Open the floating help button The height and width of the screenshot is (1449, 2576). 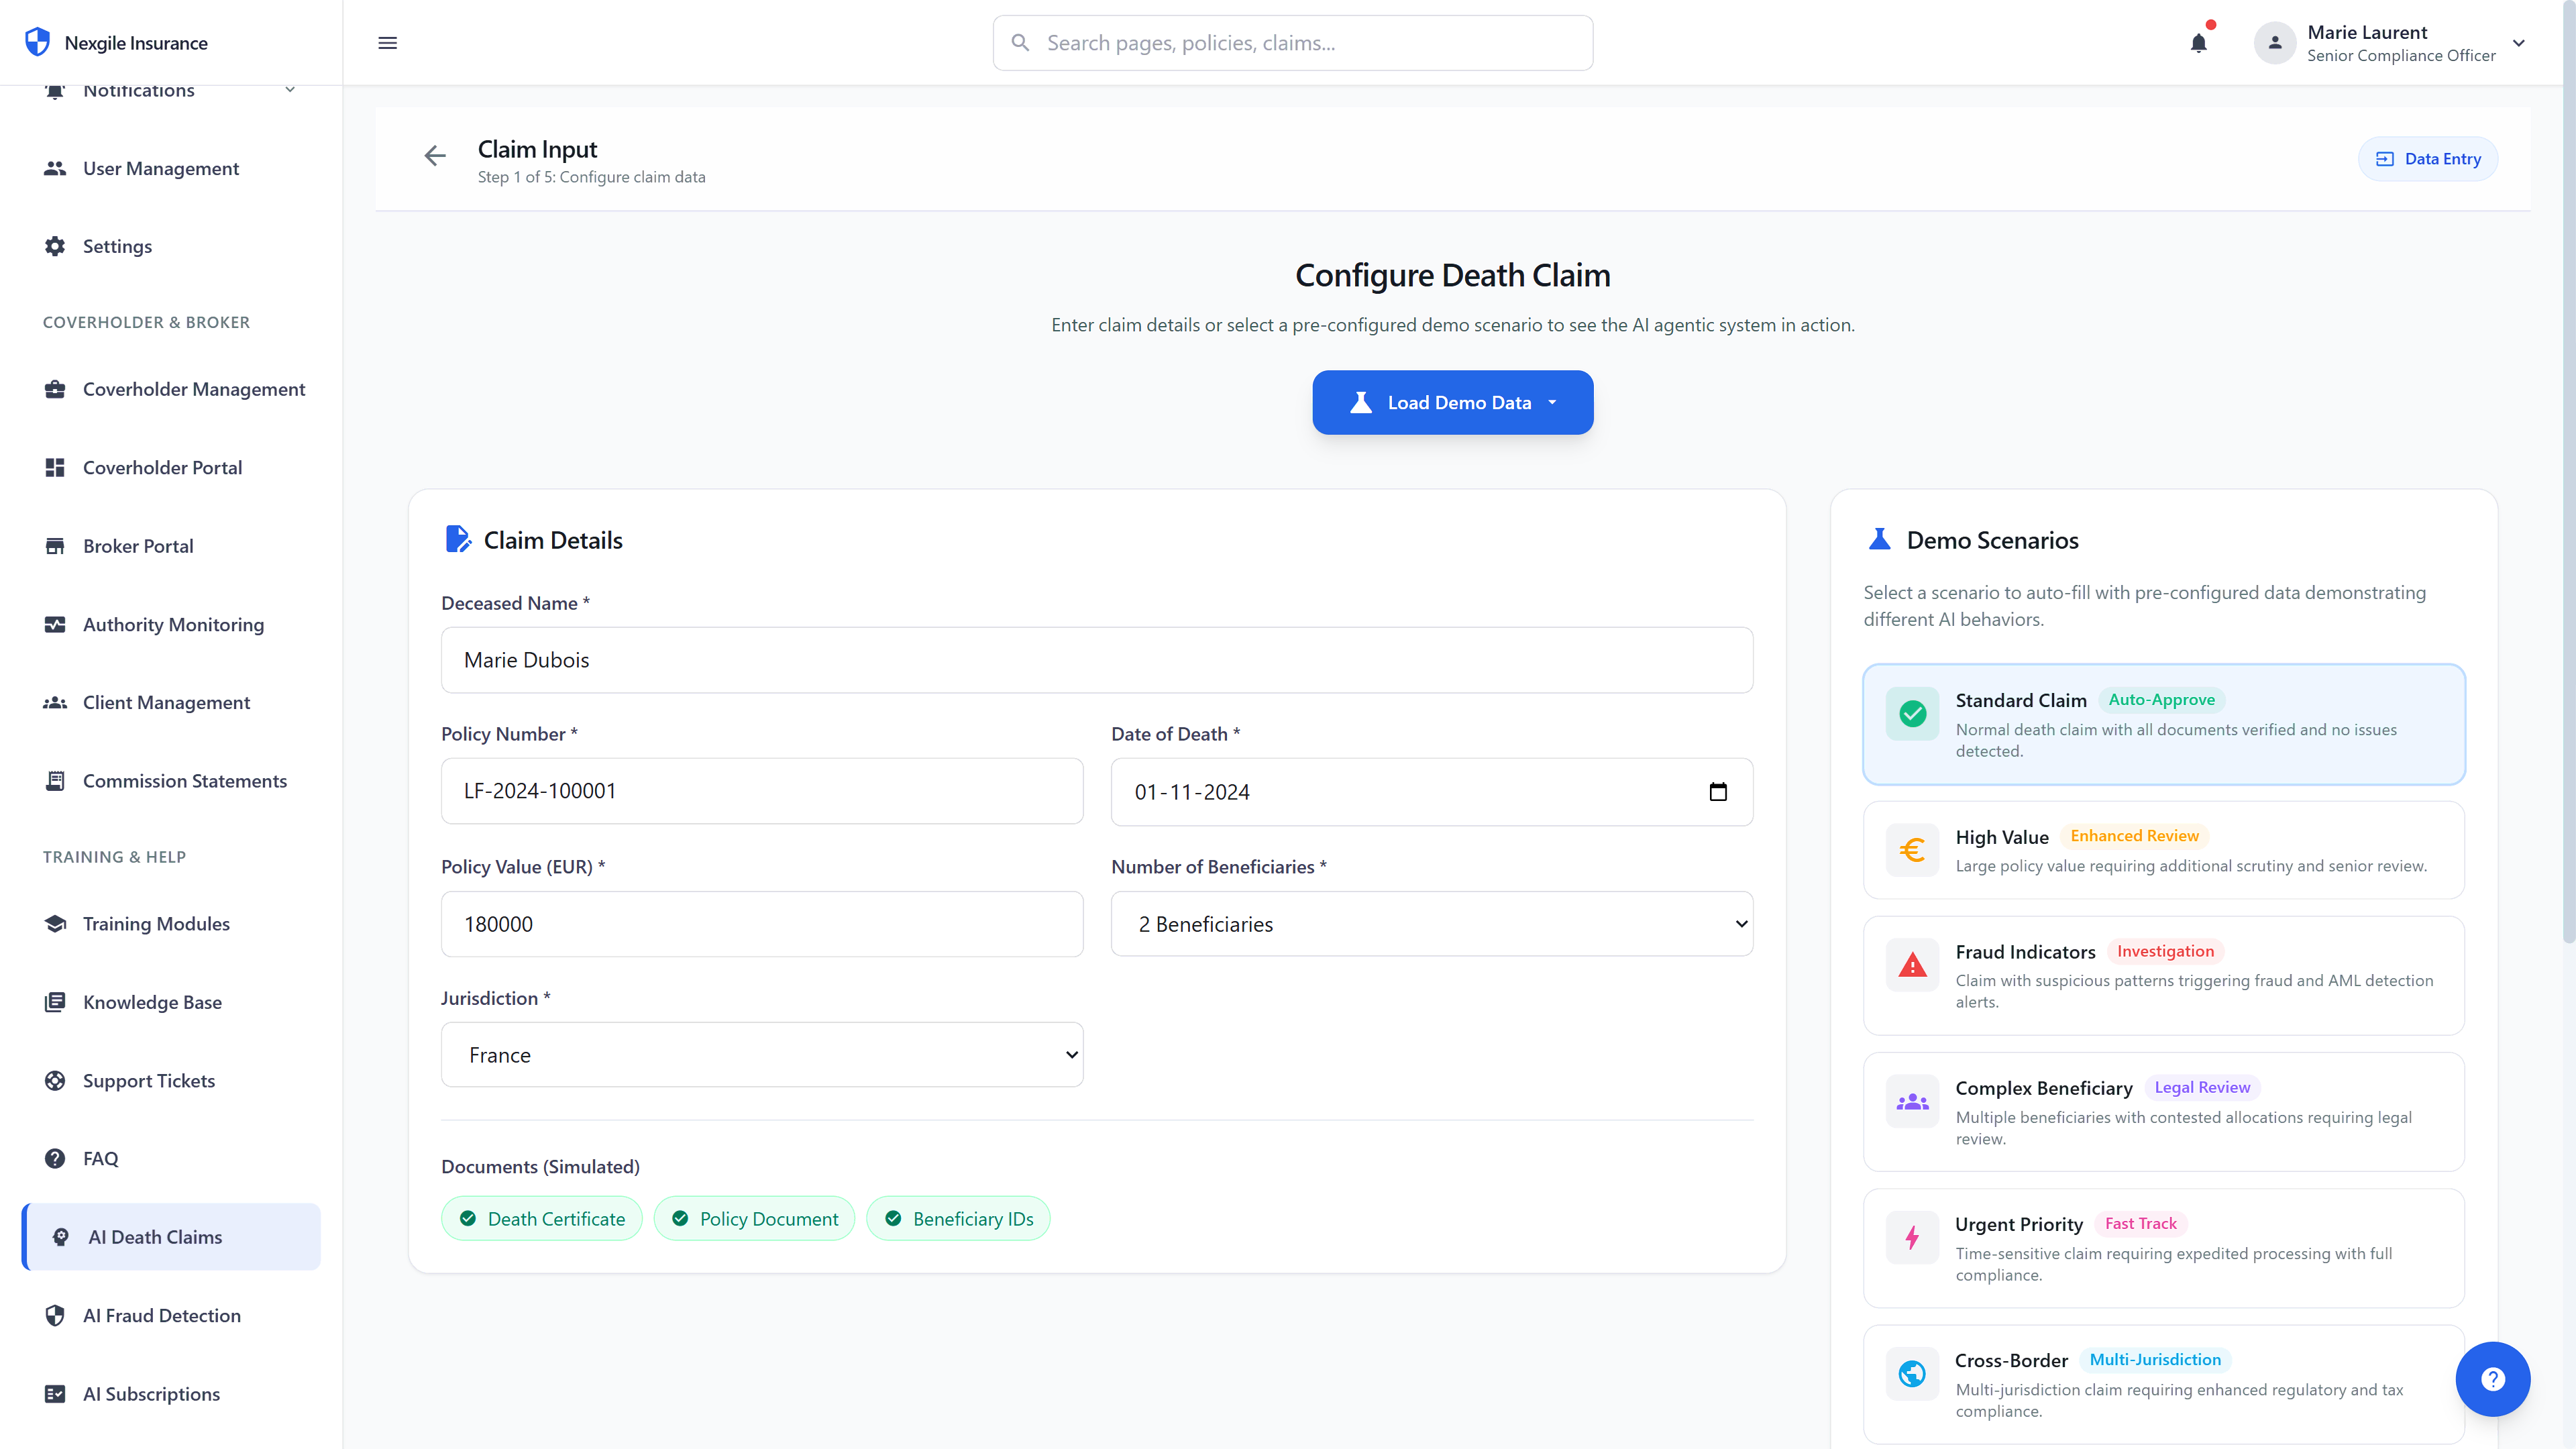(2493, 1379)
